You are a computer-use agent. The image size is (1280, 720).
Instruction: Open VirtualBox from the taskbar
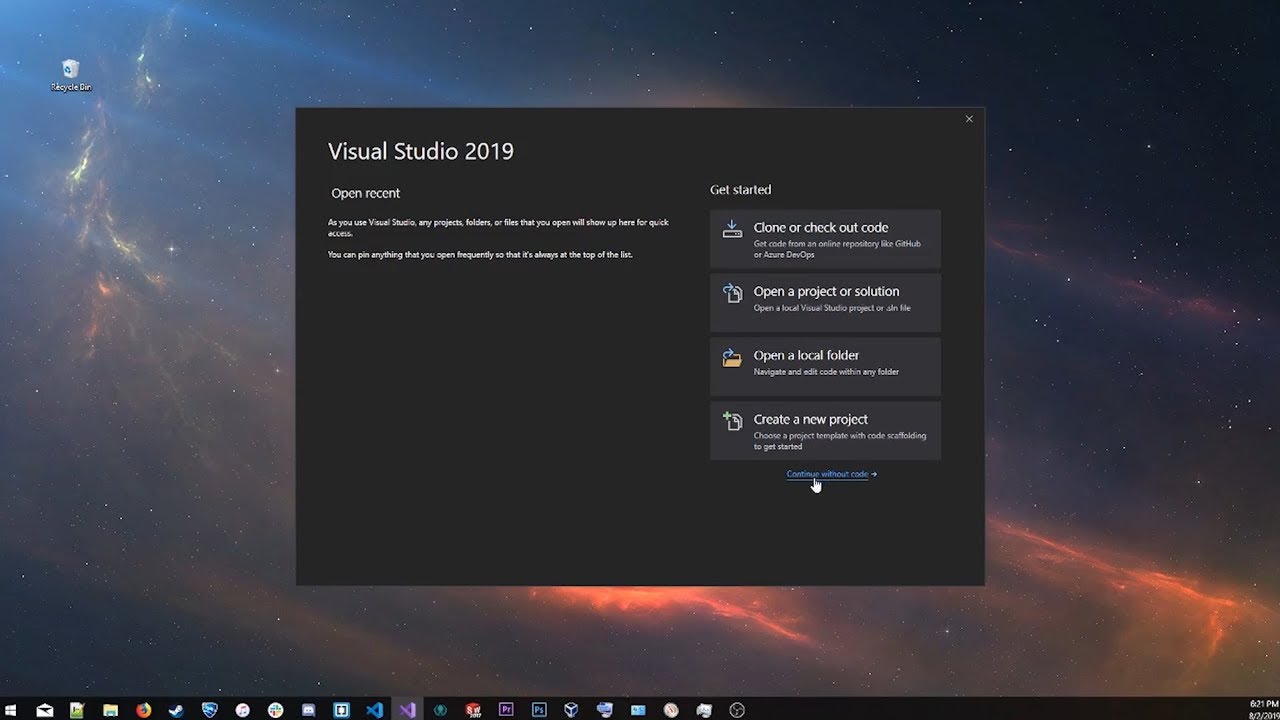(572, 710)
